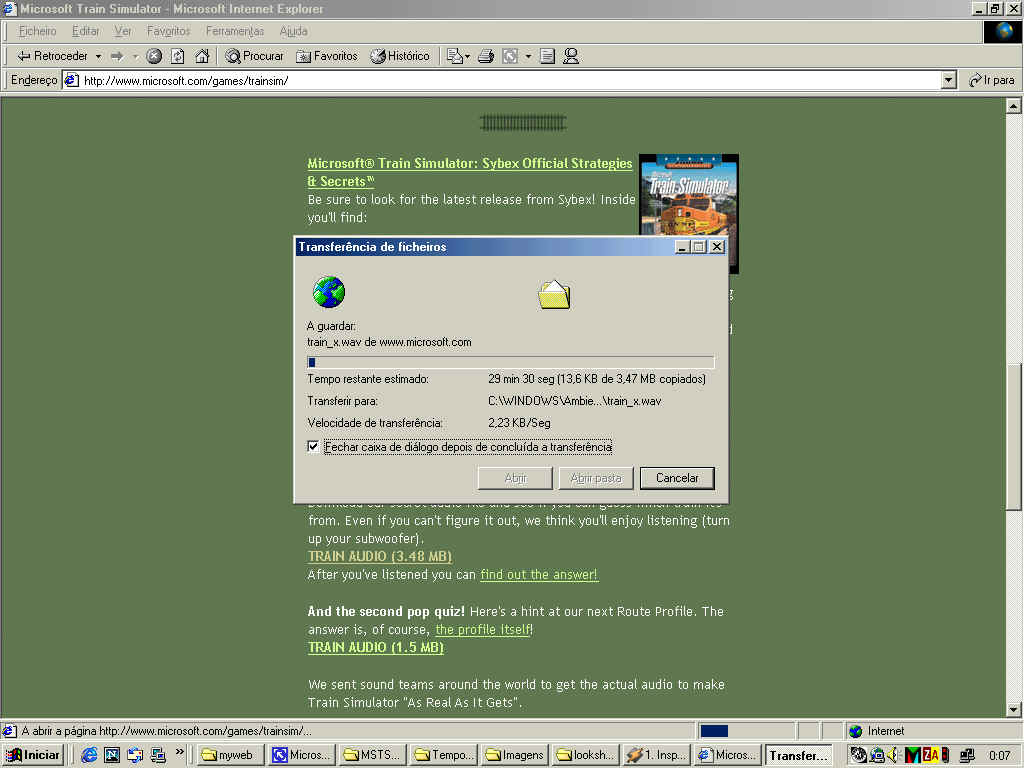1024x768 pixels.
Task: Download TRAIN AUDIO (3.48 MB) link
Action: tap(380, 556)
